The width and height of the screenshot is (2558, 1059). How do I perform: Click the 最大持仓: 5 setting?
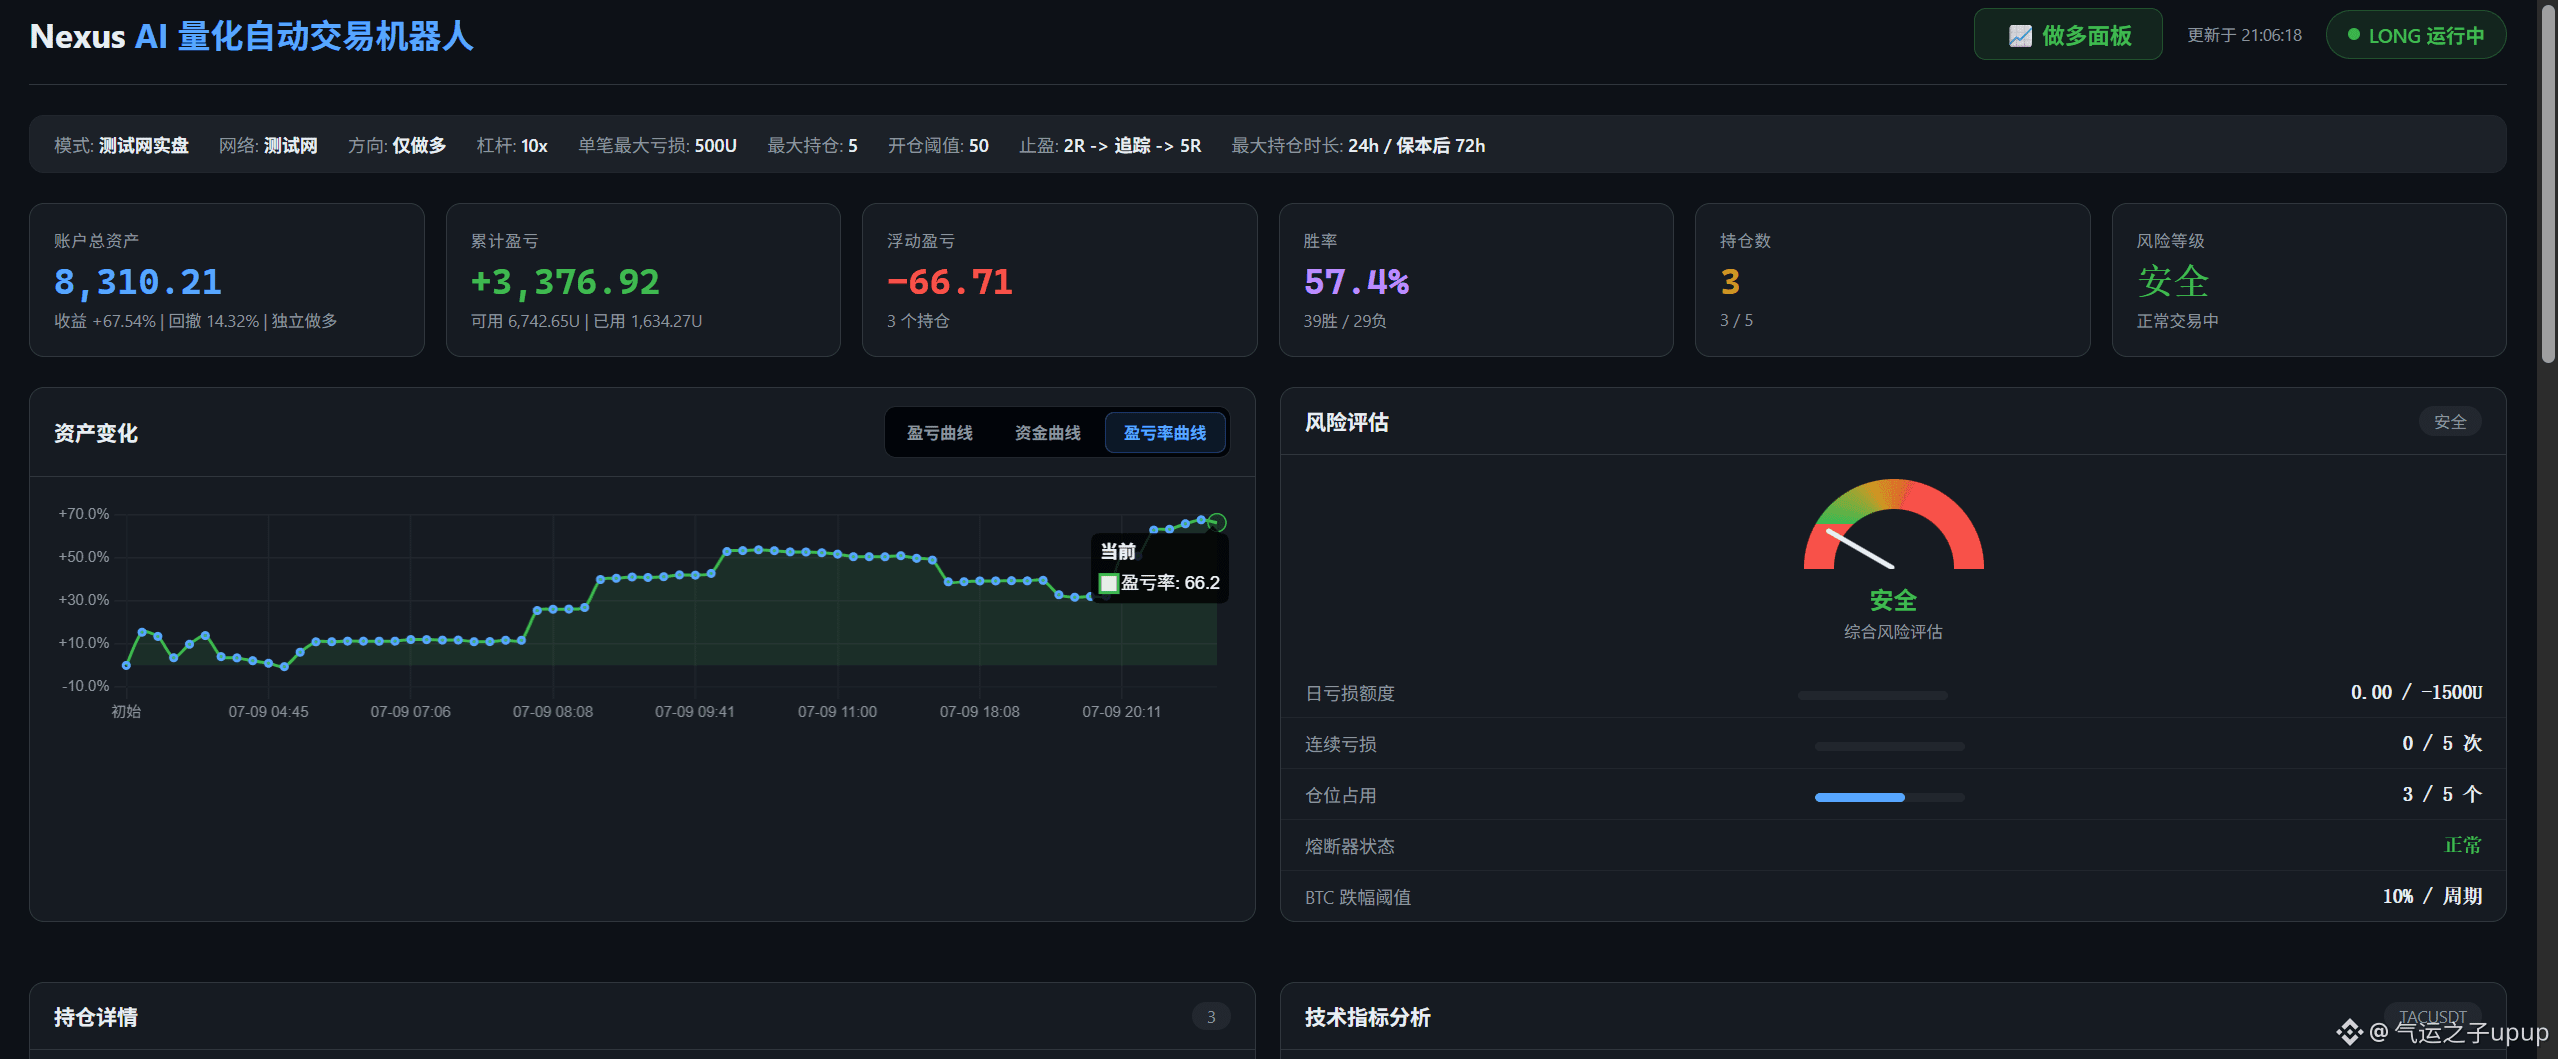(x=812, y=146)
